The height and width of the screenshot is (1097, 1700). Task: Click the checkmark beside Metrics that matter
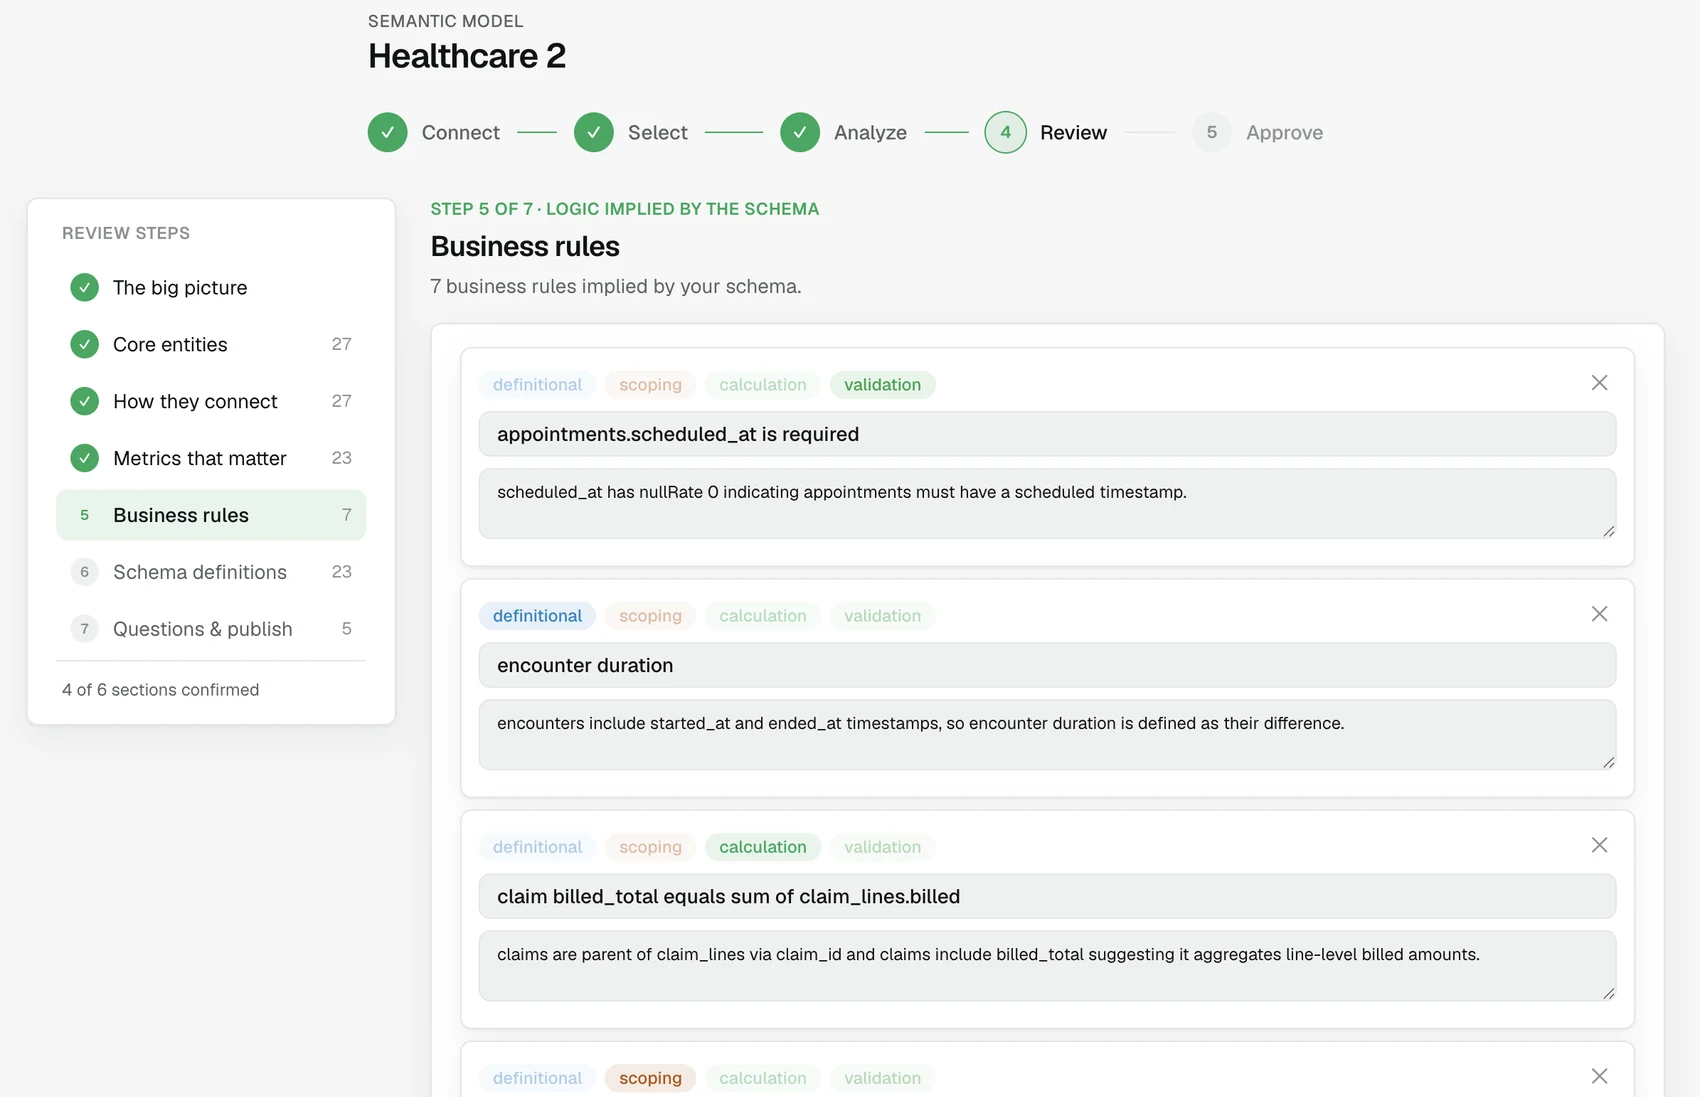(x=84, y=459)
